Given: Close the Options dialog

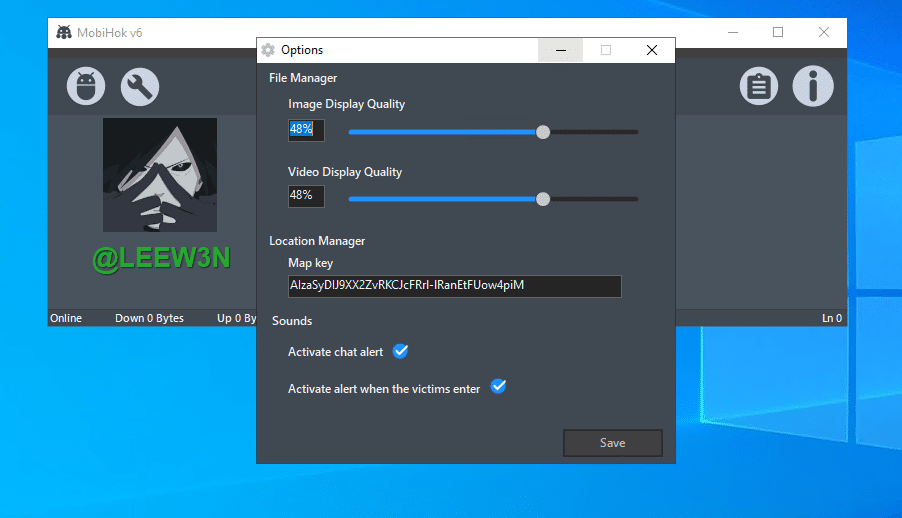Looking at the screenshot, I should pos(651,50).
